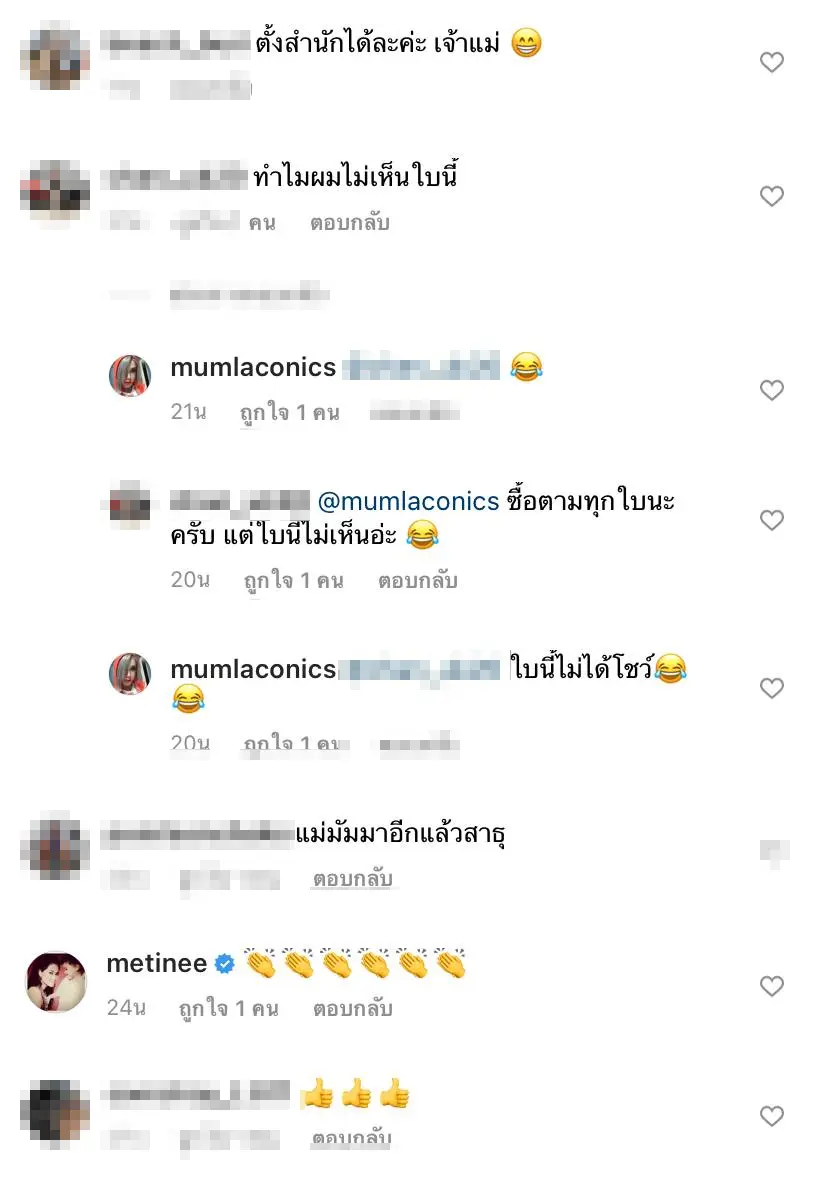
Task: Like metinee's clapping hands comment
Action: (x=771, y=987)
